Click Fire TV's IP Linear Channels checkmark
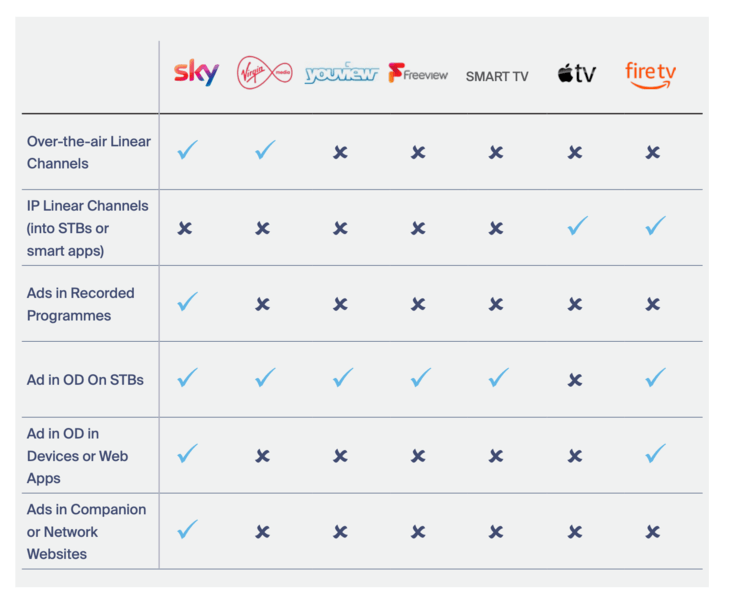730x593 pixels. (655, 227)
